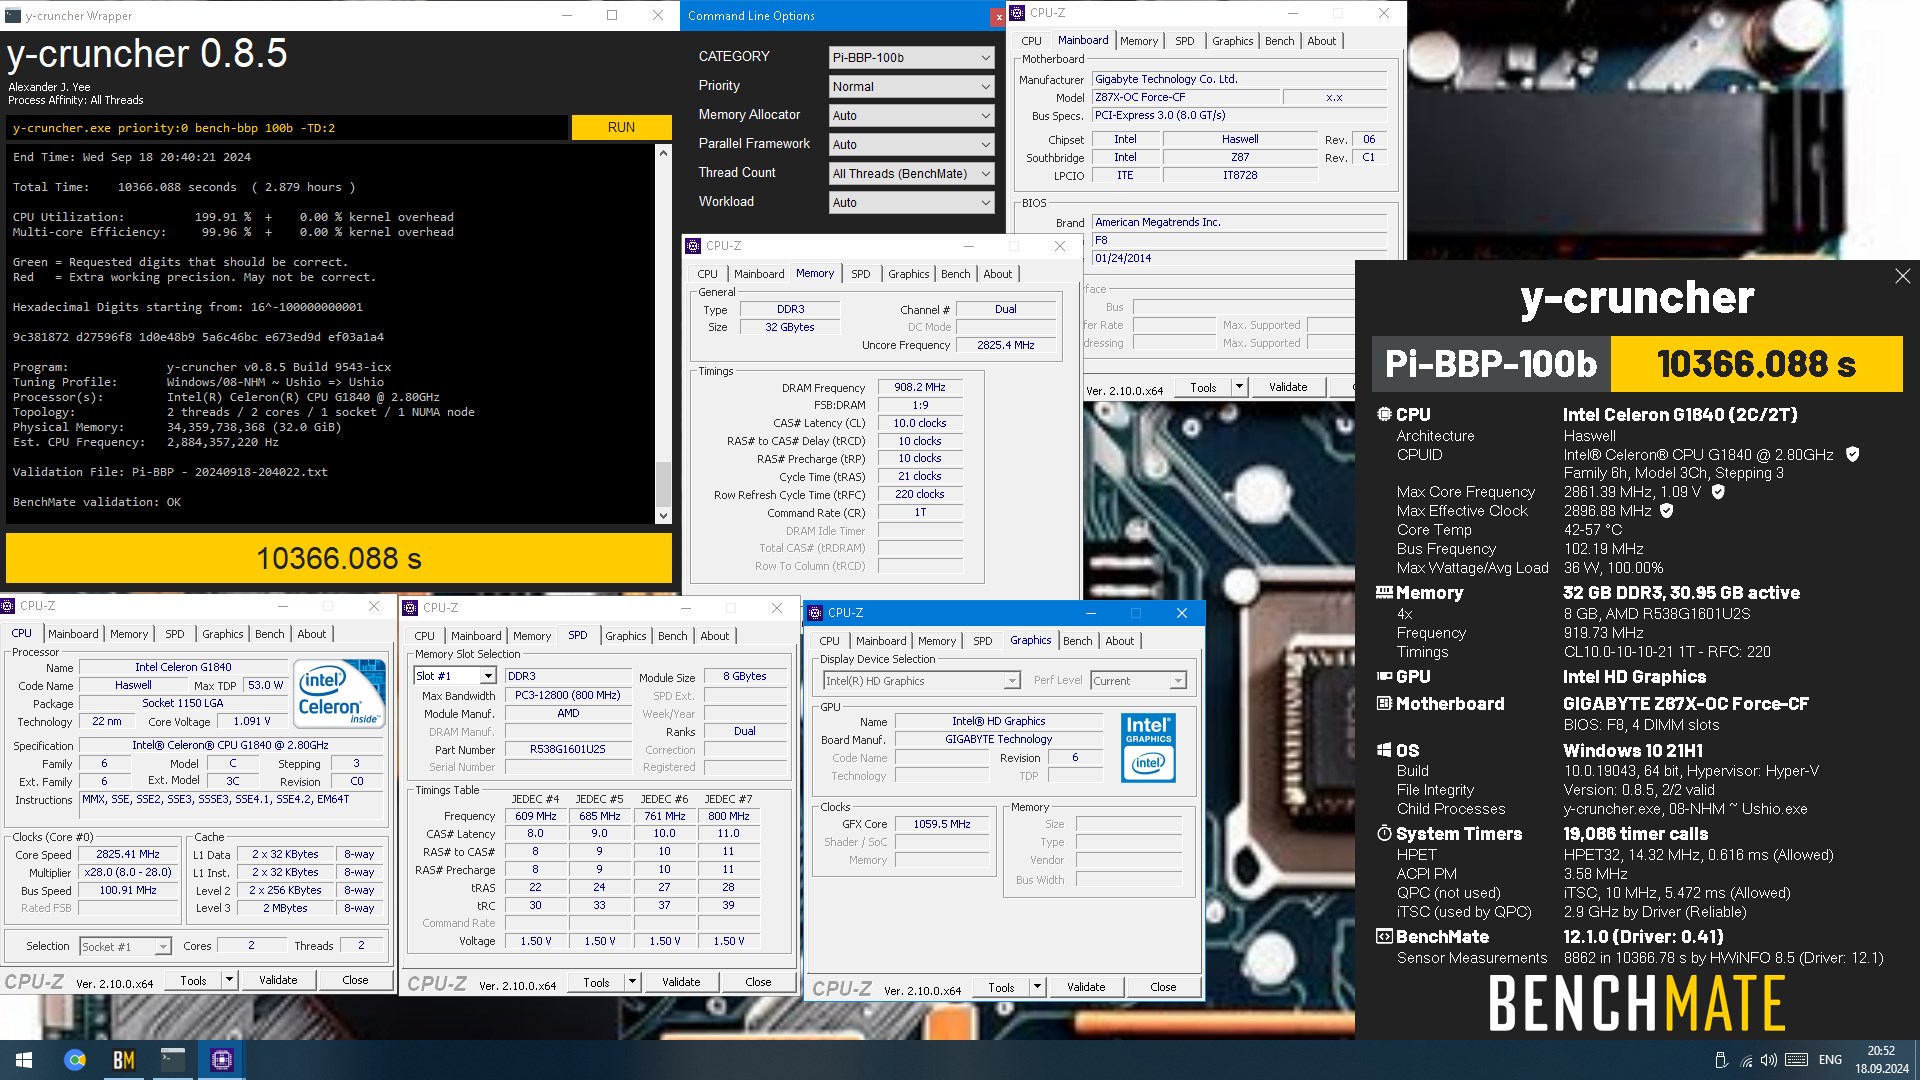Screen dimensions: 1920x1080
Task: Click the yellow 10366.088 s result bar
Action: tap(339, 558)
